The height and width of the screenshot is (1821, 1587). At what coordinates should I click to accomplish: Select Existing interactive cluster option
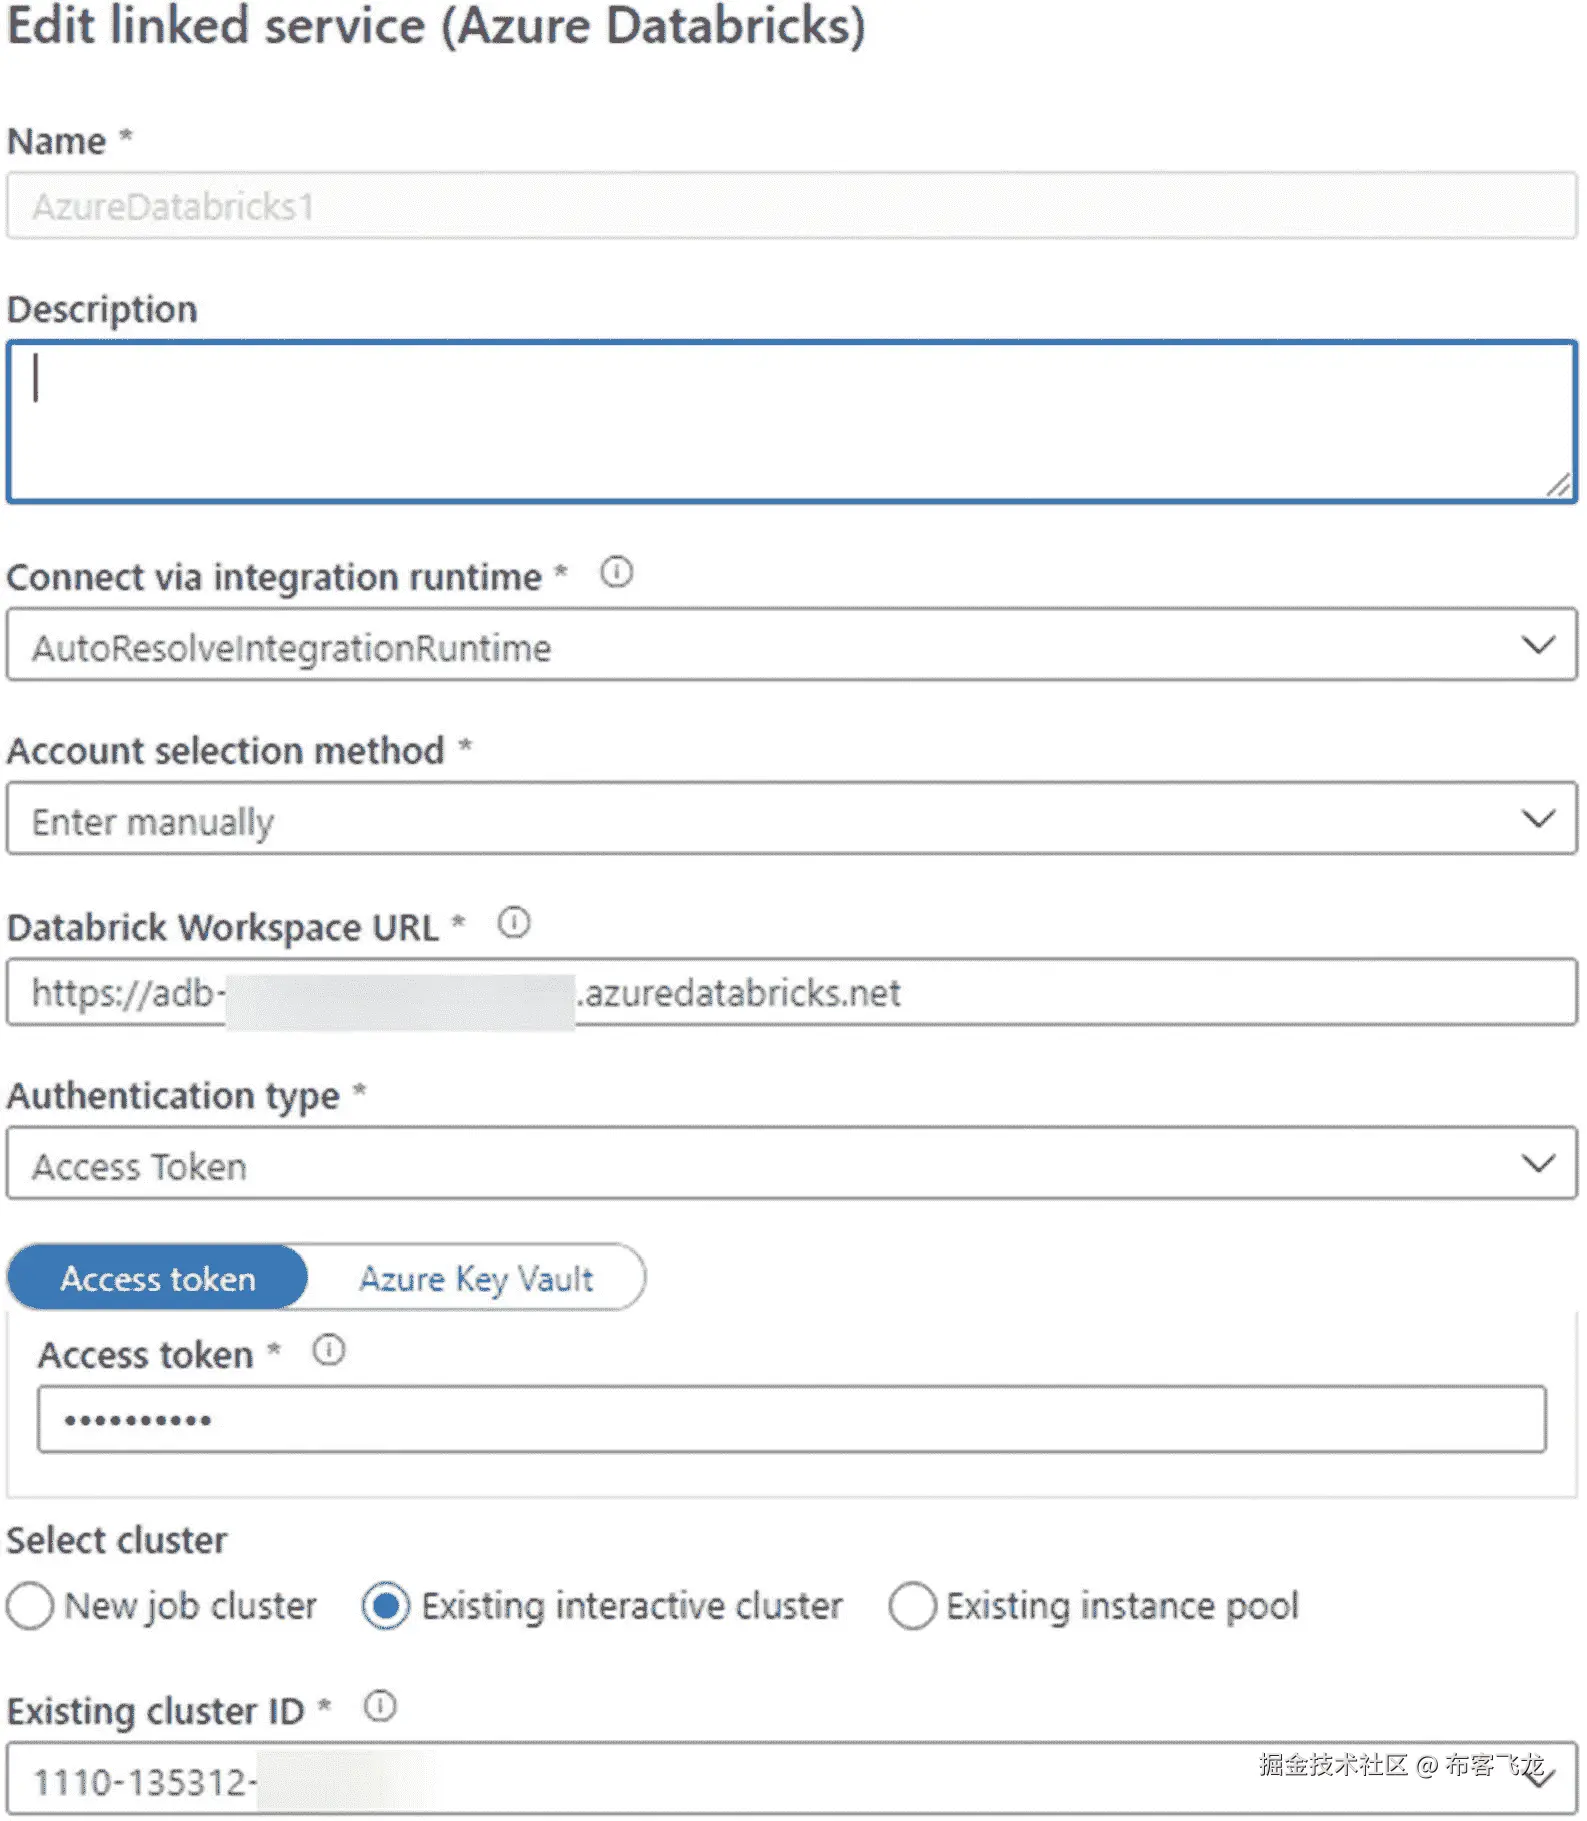(386, 1606)
